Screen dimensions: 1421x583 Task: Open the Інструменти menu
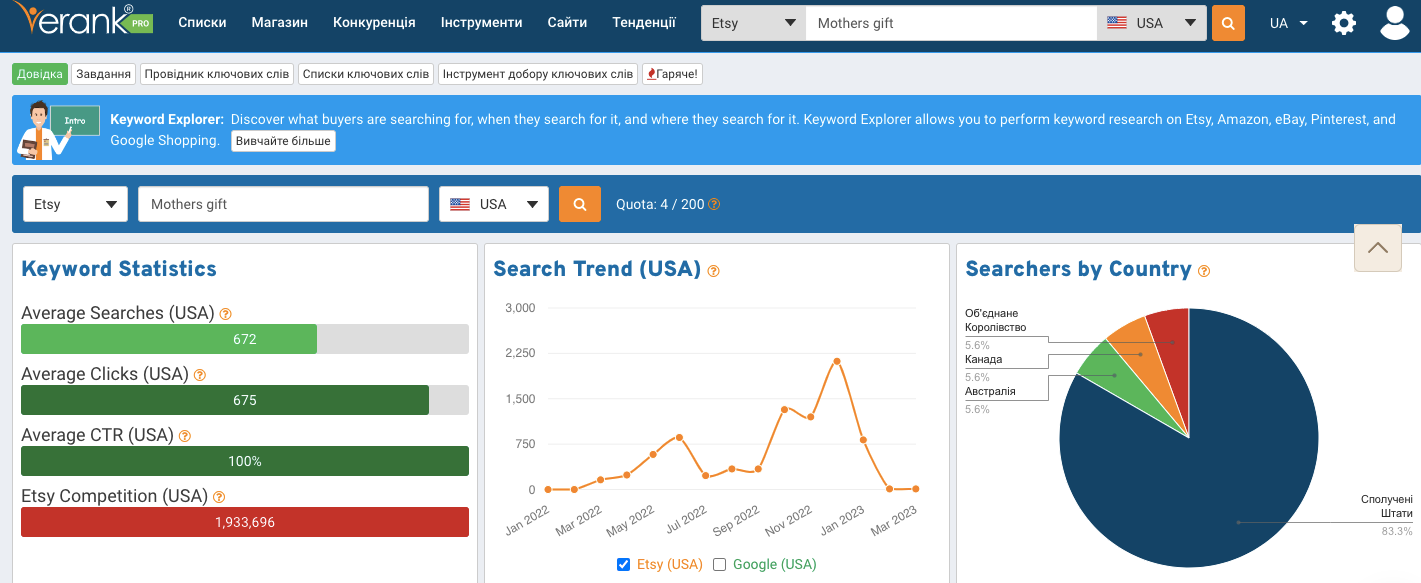(481, 22)
